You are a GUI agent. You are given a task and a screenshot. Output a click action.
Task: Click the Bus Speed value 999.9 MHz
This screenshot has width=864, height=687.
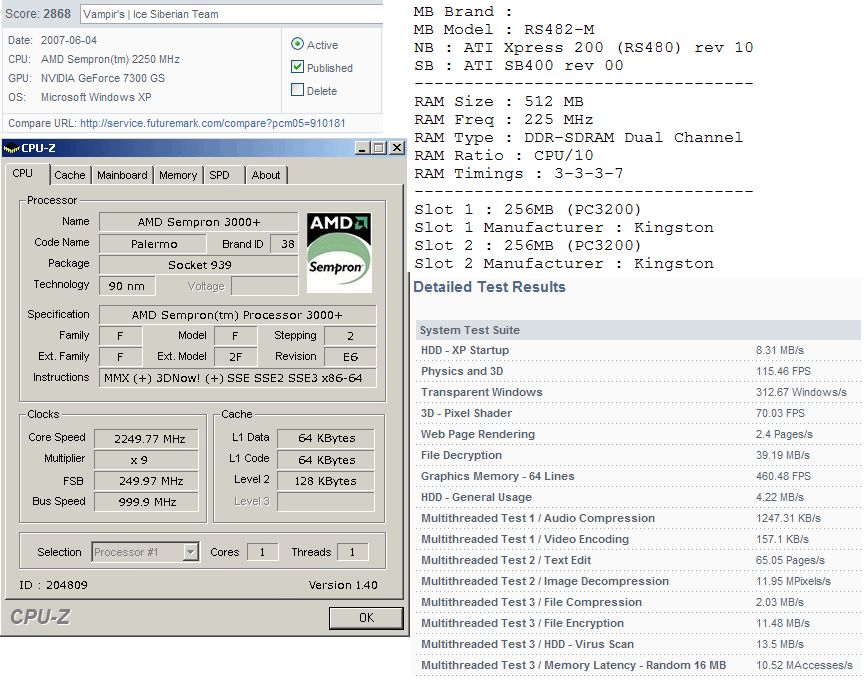(x=147, y=502)
